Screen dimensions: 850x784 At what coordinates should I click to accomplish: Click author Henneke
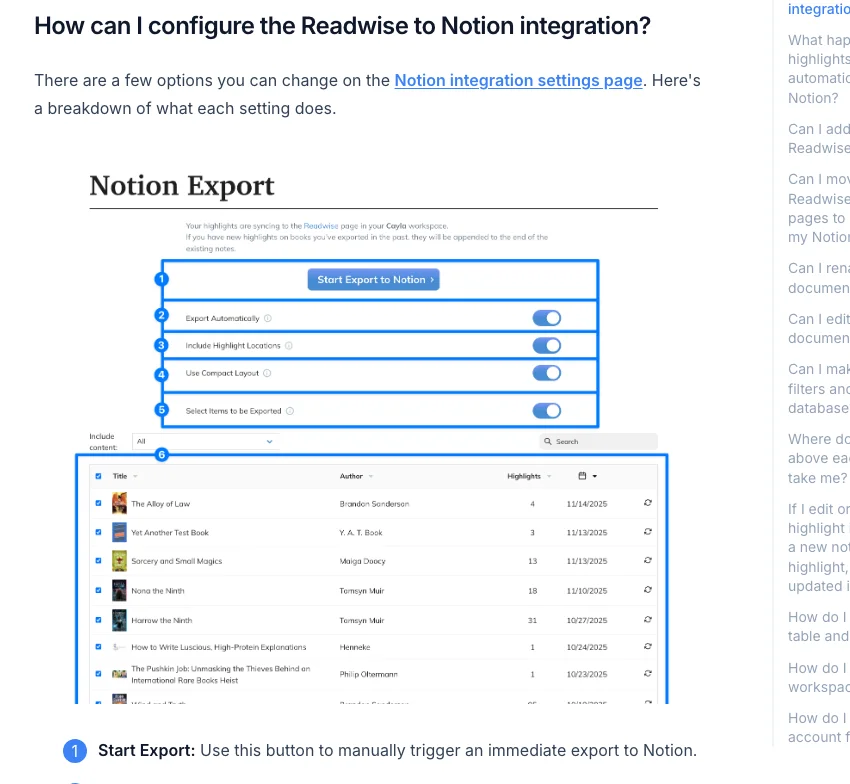[355, 647]
